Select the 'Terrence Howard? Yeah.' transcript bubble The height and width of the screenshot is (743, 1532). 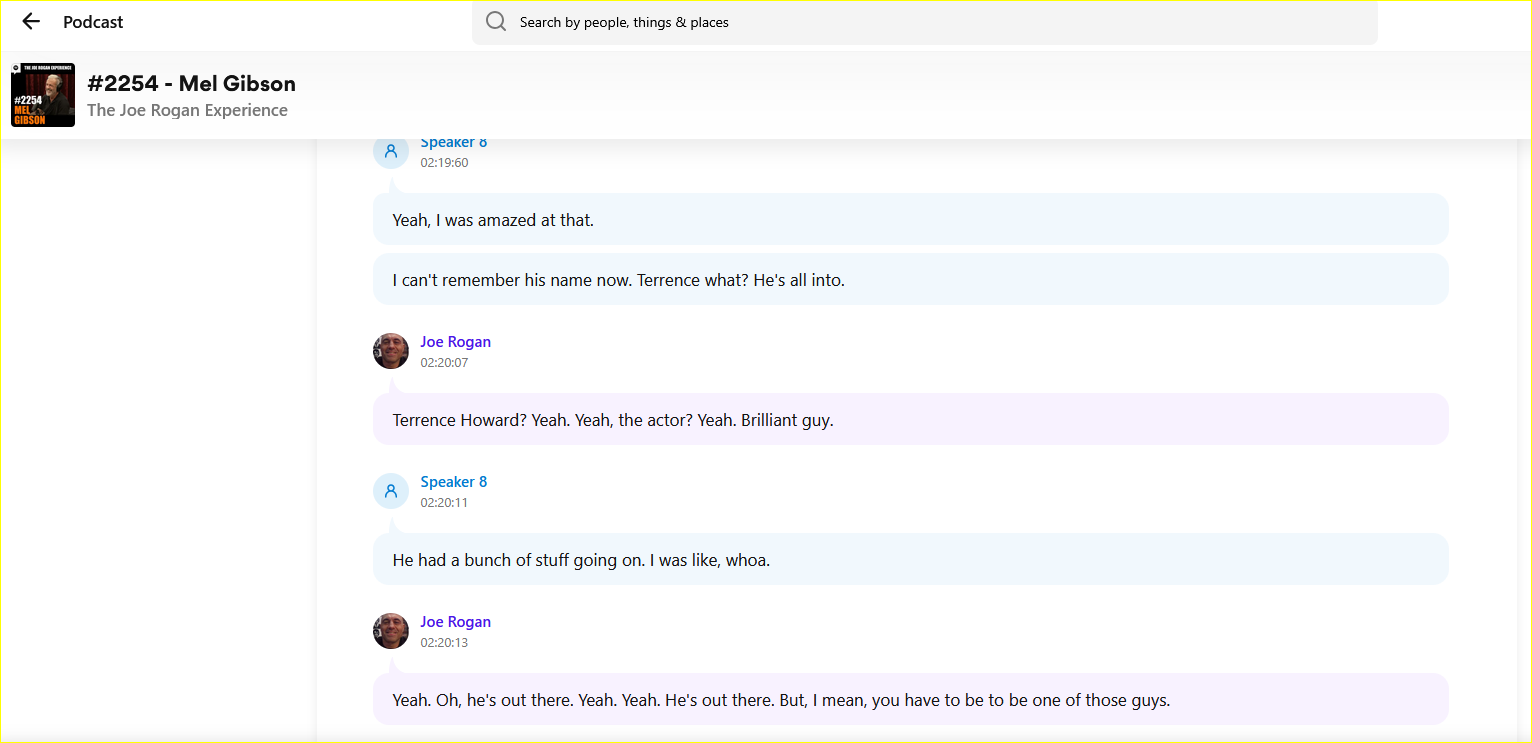(x=910, y=419)
